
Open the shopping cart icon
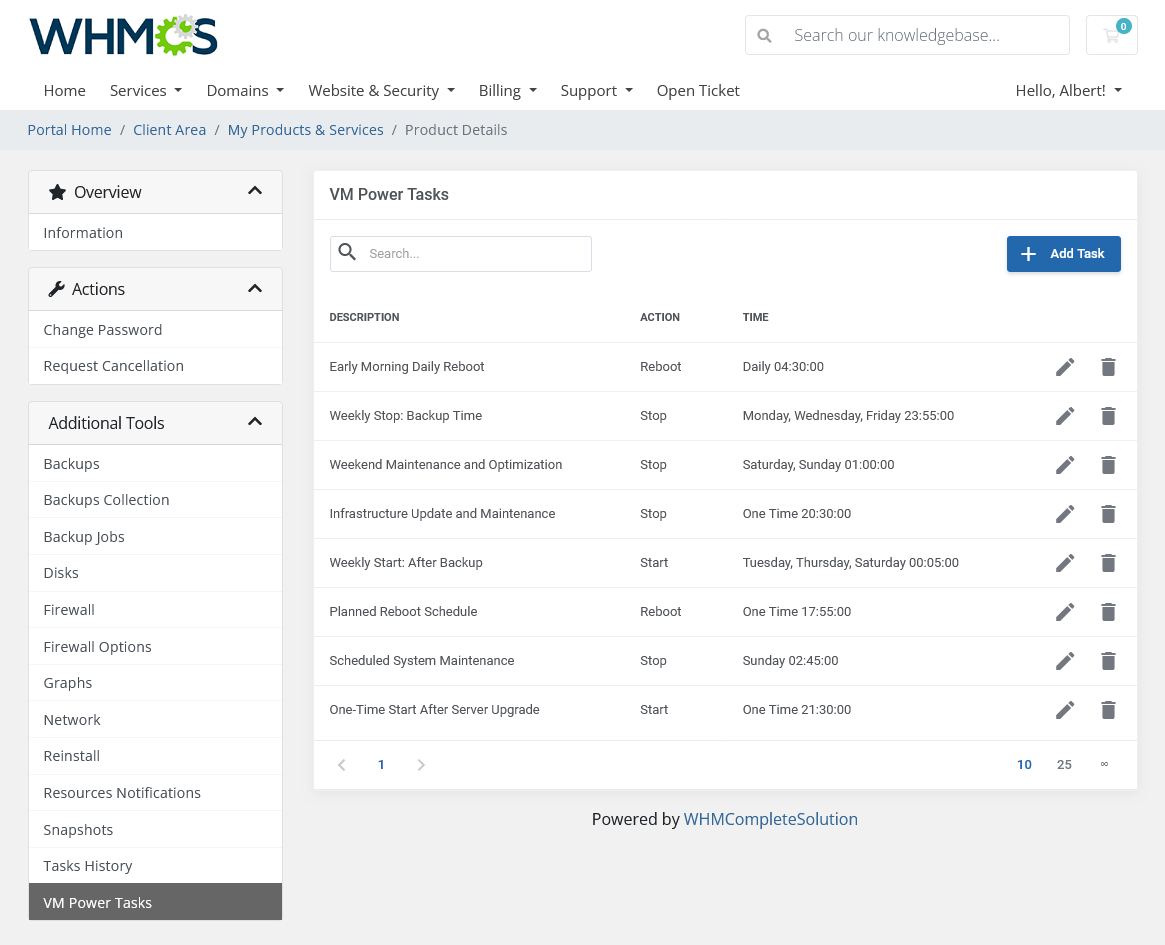(x=1111, y=35)
